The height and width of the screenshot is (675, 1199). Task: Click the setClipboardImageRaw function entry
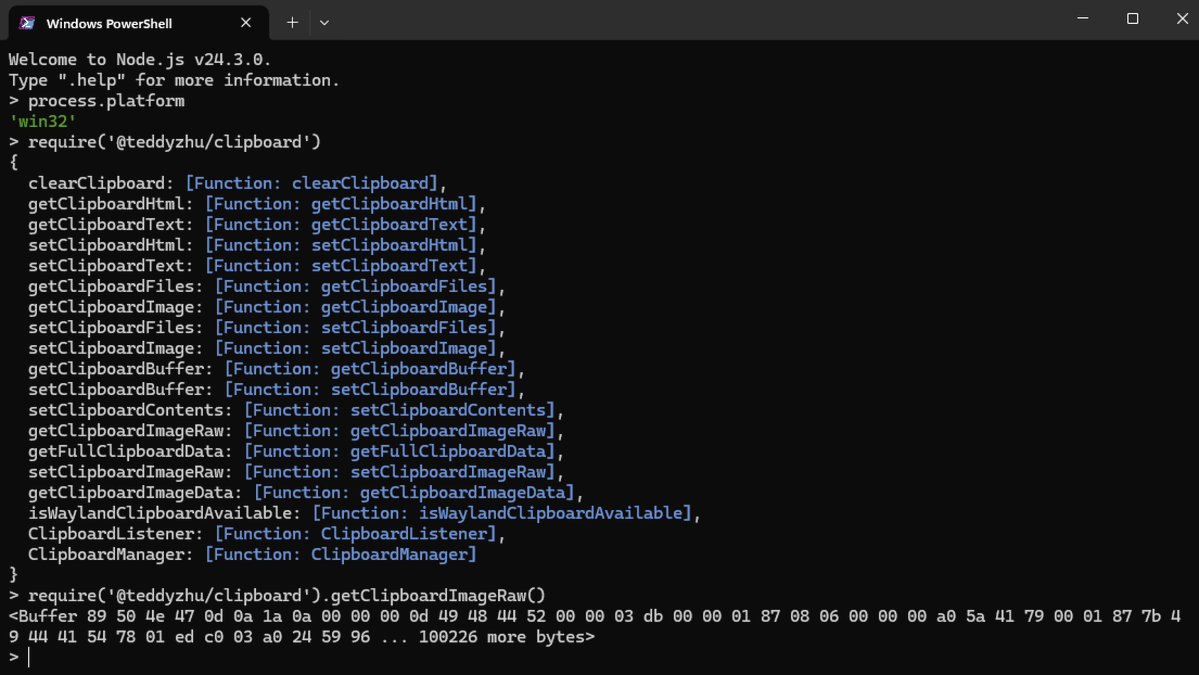[x=296, y=472]
